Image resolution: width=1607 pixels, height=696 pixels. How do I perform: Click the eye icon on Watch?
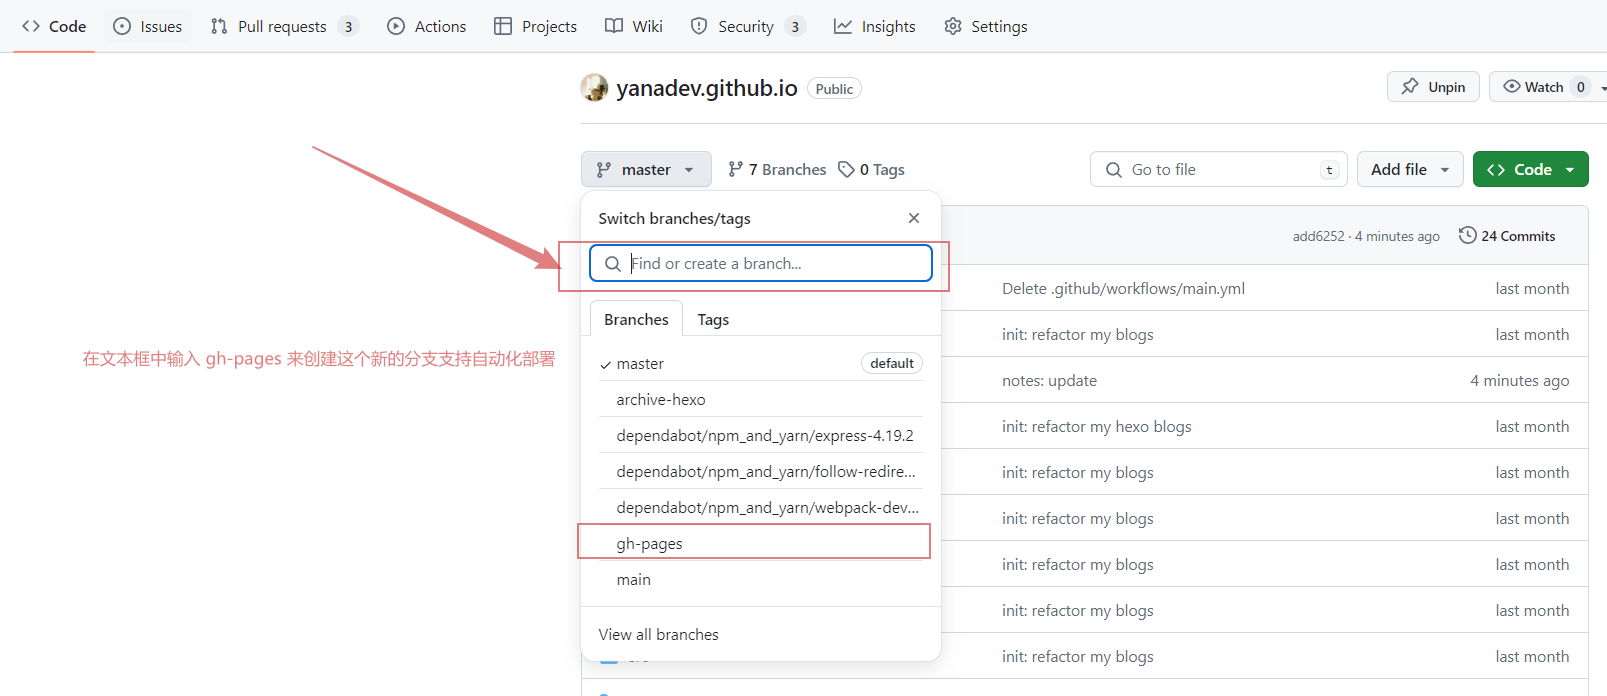(x=1512, y=86)
